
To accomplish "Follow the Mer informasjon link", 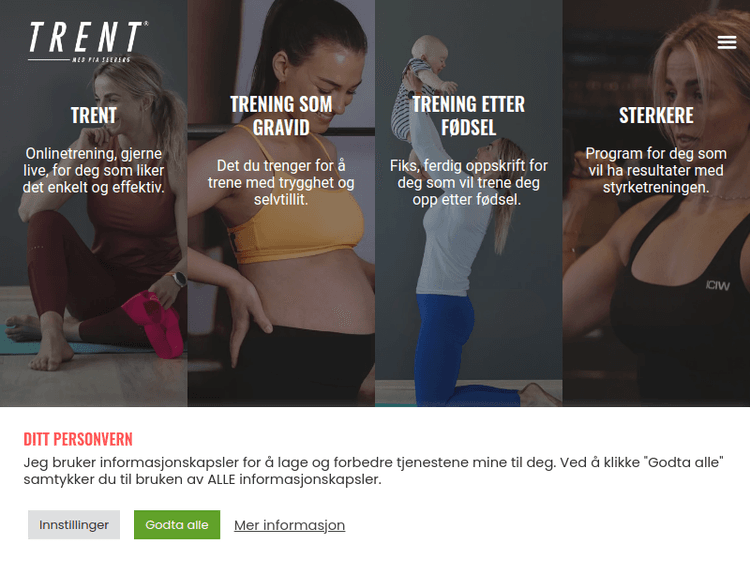I will click(289, 525).
